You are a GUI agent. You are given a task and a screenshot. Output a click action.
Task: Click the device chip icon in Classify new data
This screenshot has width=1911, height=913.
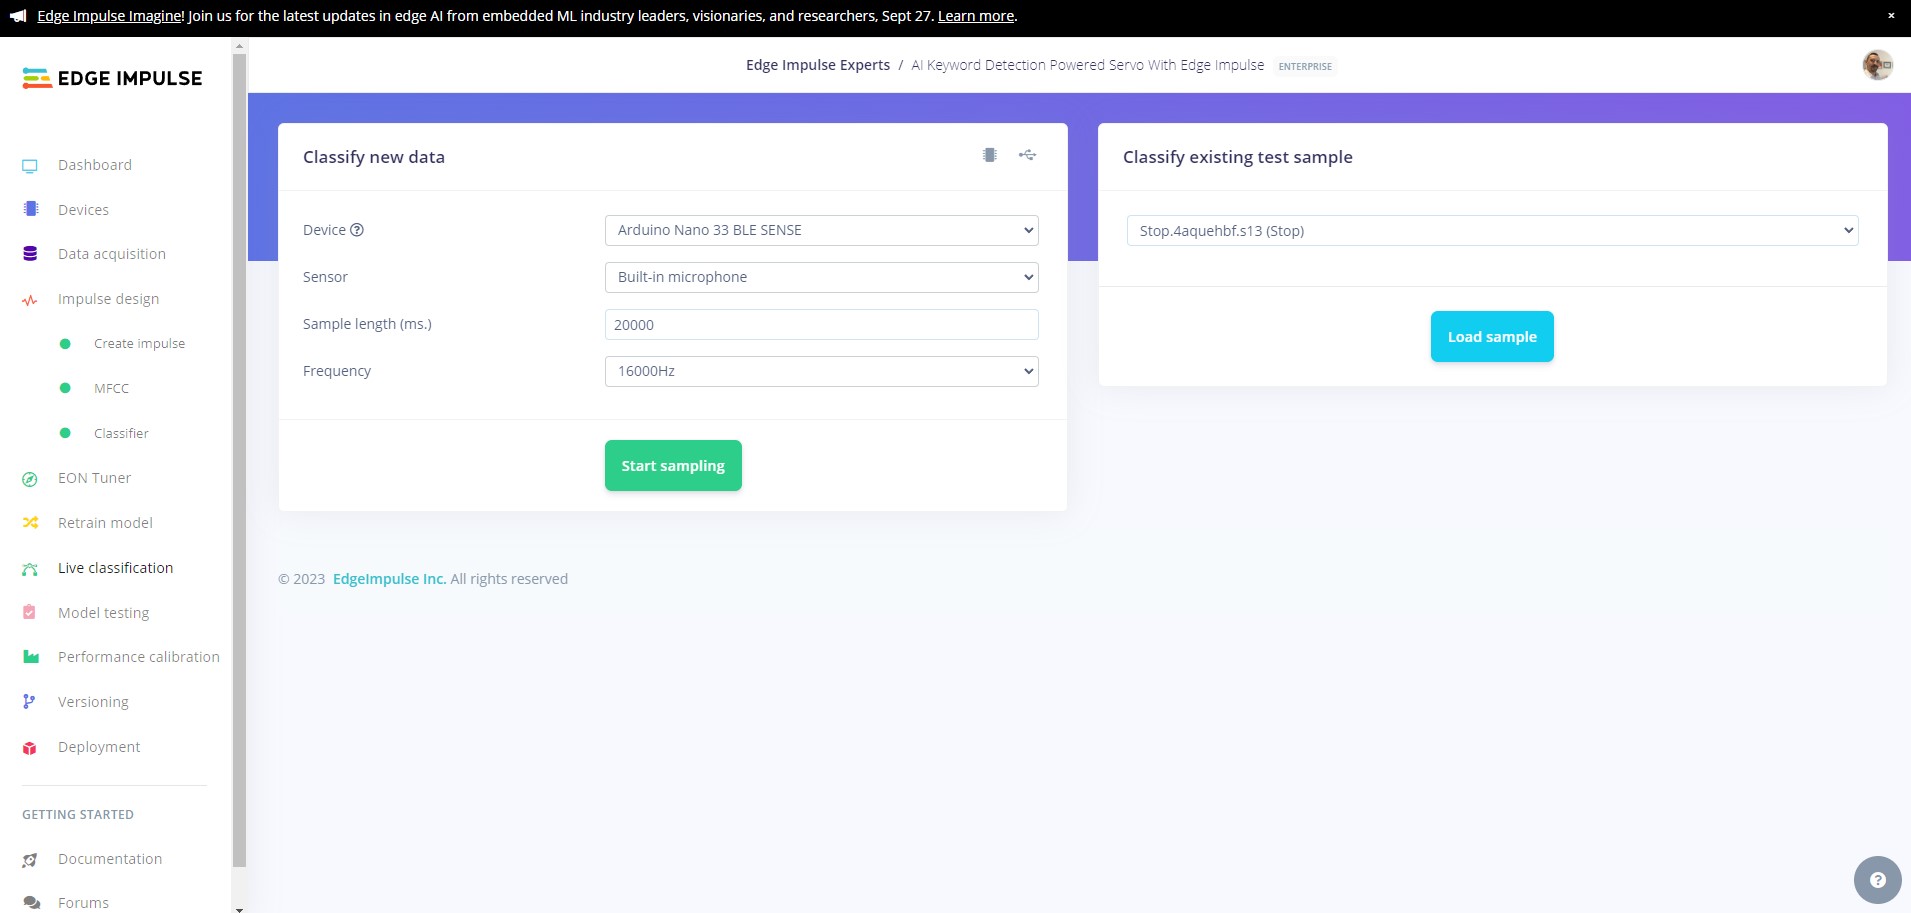pyautogui.click(x=990, y=155)
